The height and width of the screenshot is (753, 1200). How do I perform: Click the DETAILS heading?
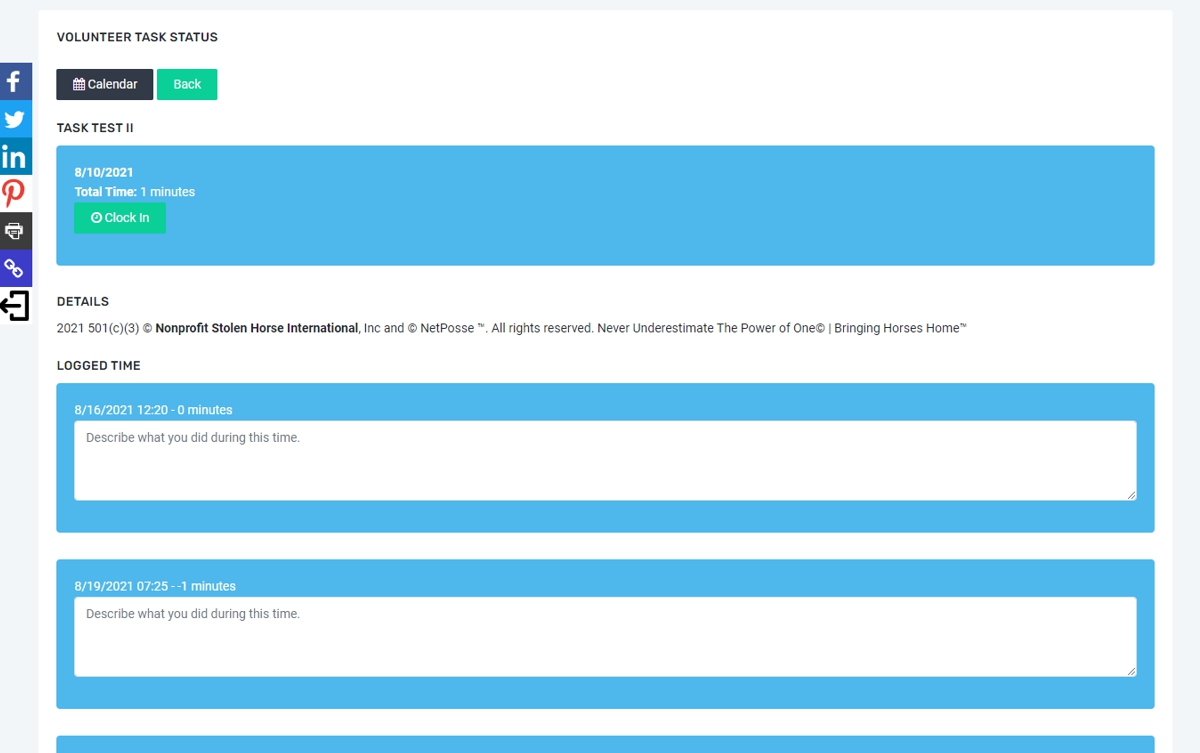pyautogui.click(x=83, y=302)
